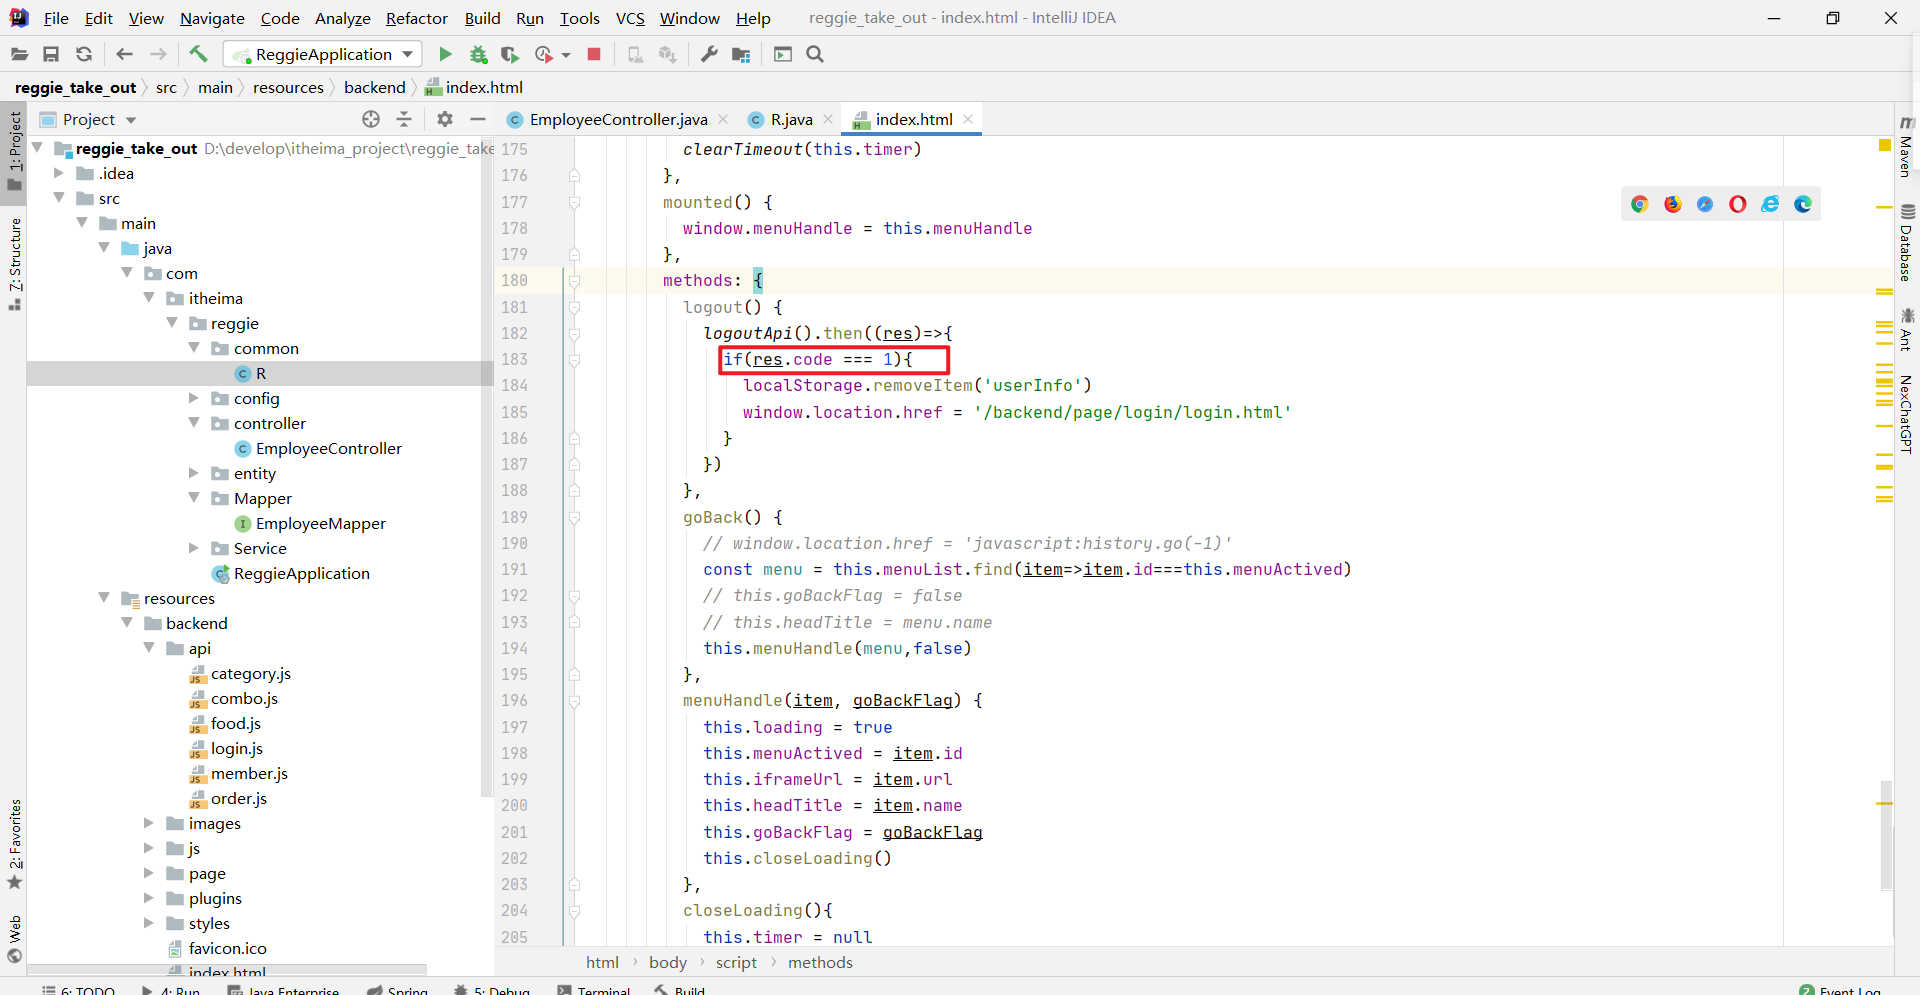This screenshot has width=1920, height=995.
Task: Click the red Stop icon
Action: click(x=594, y=54)
